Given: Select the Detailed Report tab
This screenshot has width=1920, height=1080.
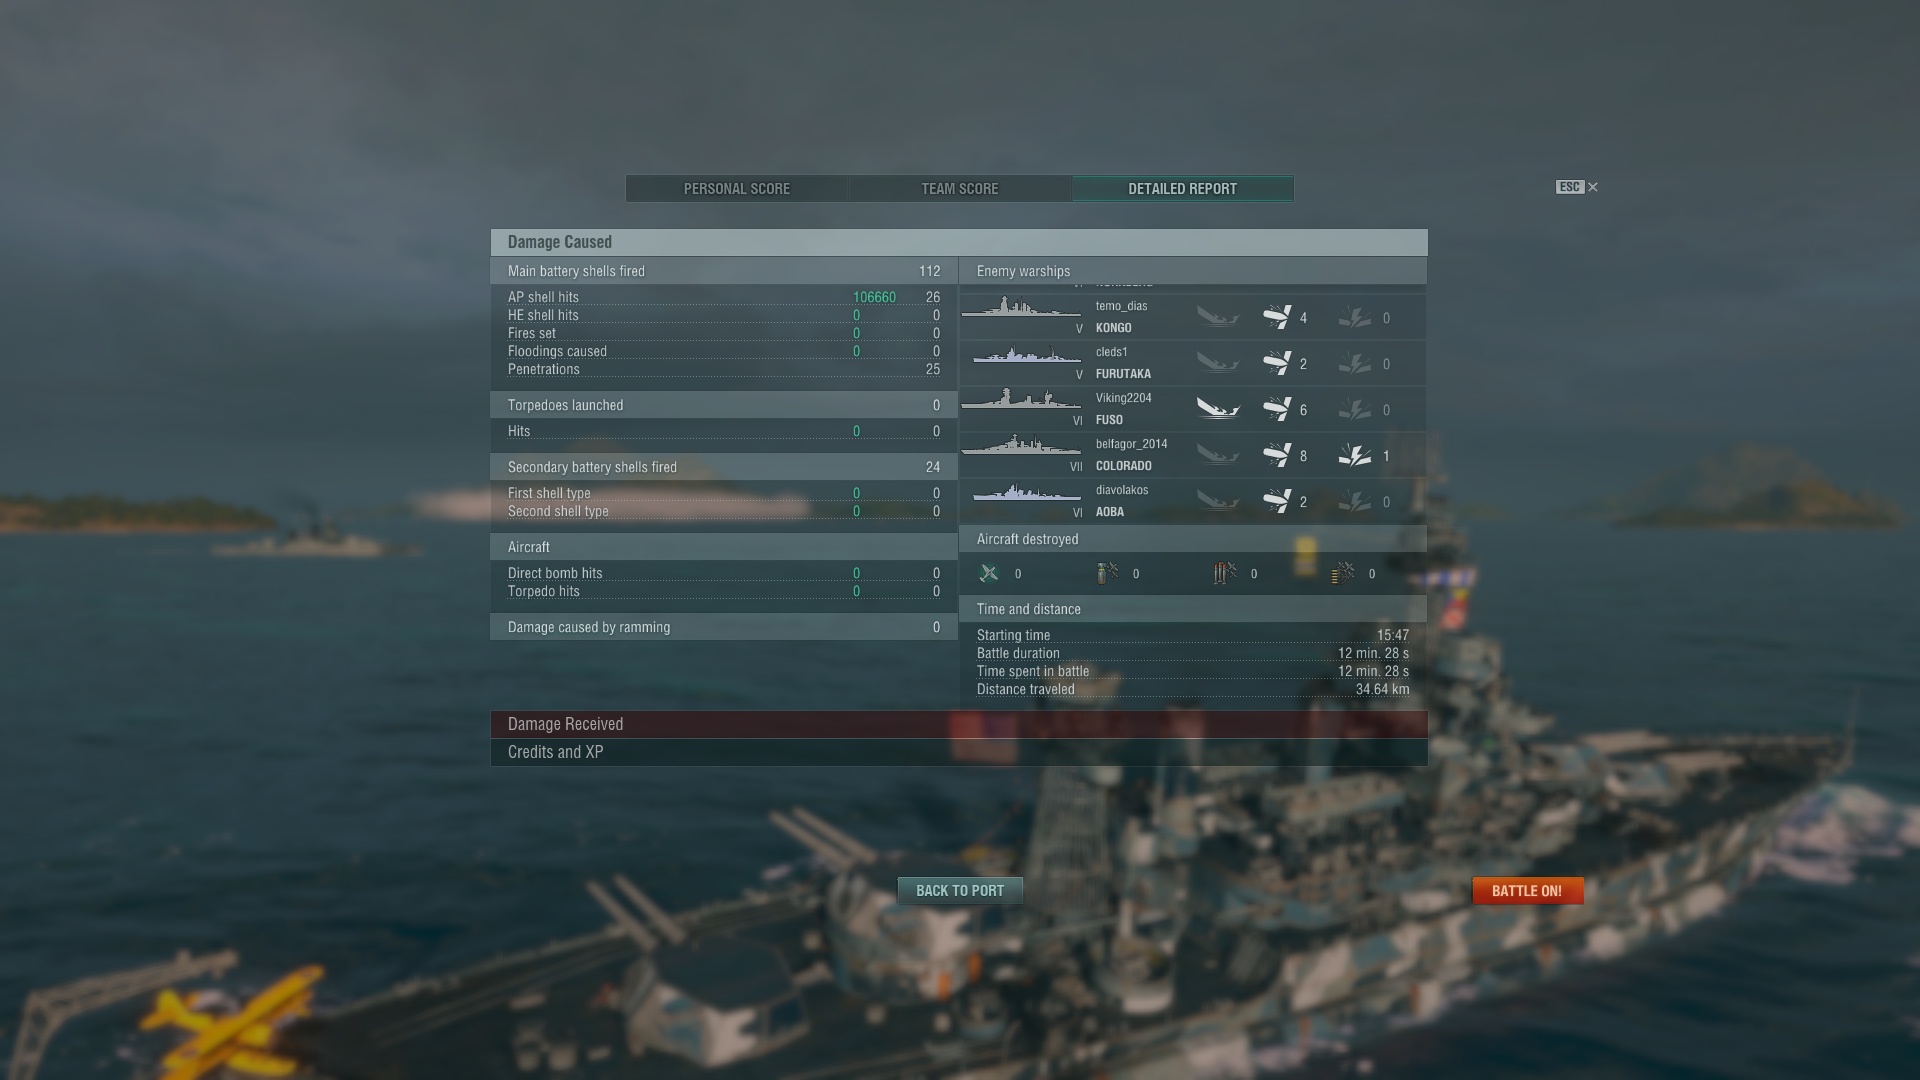Looking at the screenshot, I should click(1183, 189).
